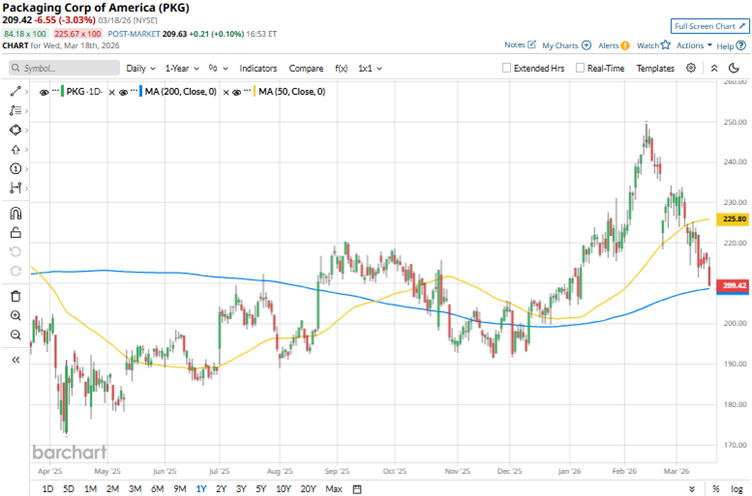Expand the Actions dropdown menu
This screenshot has width=752, height=496.
[x=694, y=45]
